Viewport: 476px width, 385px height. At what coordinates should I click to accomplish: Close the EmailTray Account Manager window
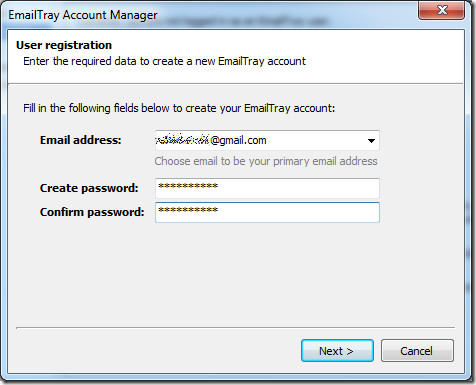click(x=441, y=10)
